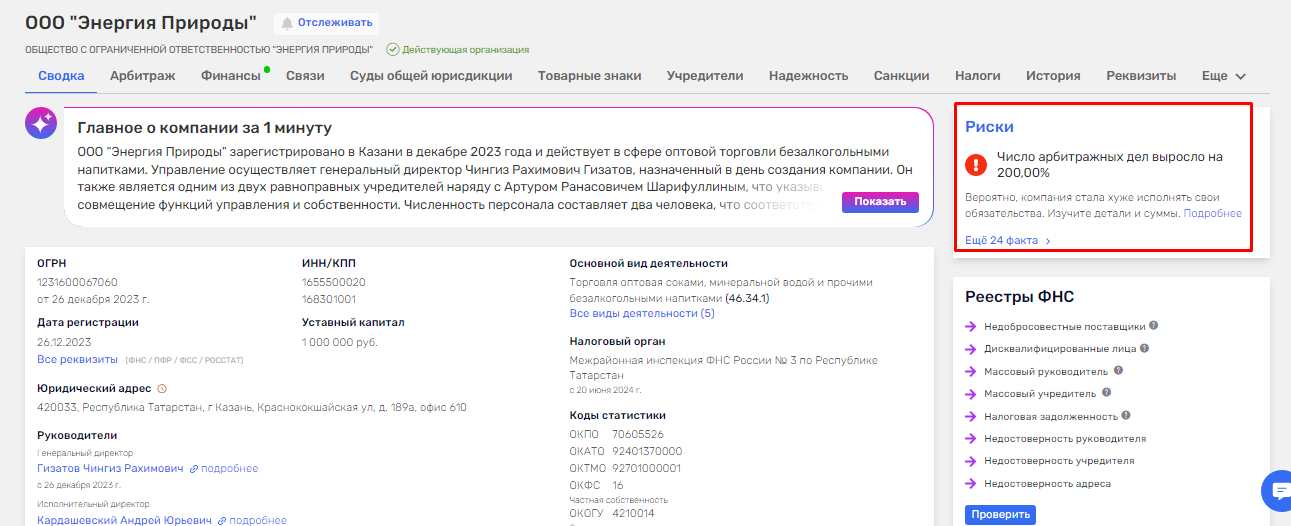Expand the Еще tabs dropdown
The image size is (1291, 526).
click(x=1223, y=76)
